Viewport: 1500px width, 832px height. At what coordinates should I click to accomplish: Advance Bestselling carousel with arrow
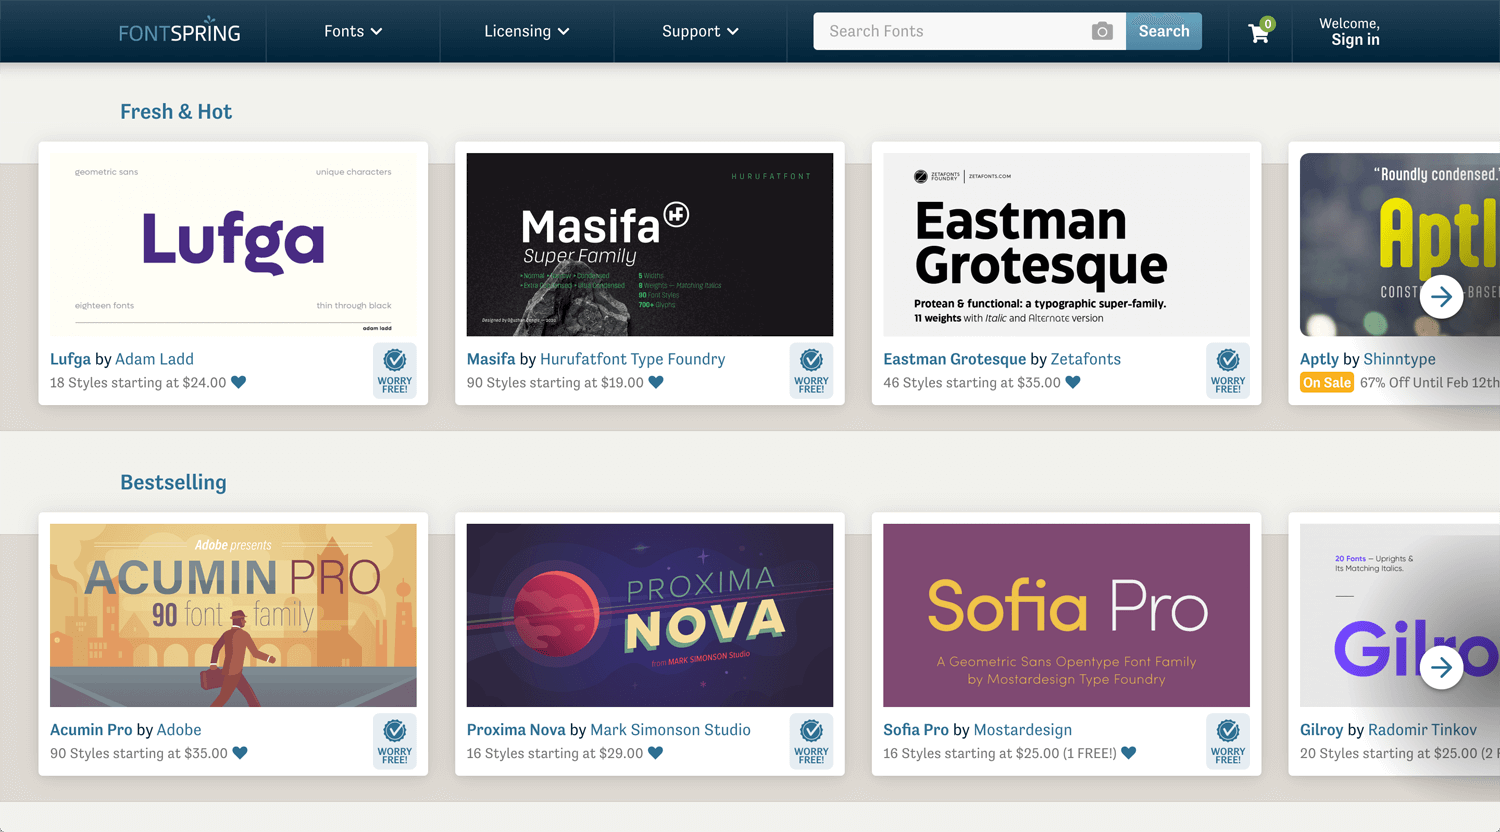click(x=1441, y=667)
